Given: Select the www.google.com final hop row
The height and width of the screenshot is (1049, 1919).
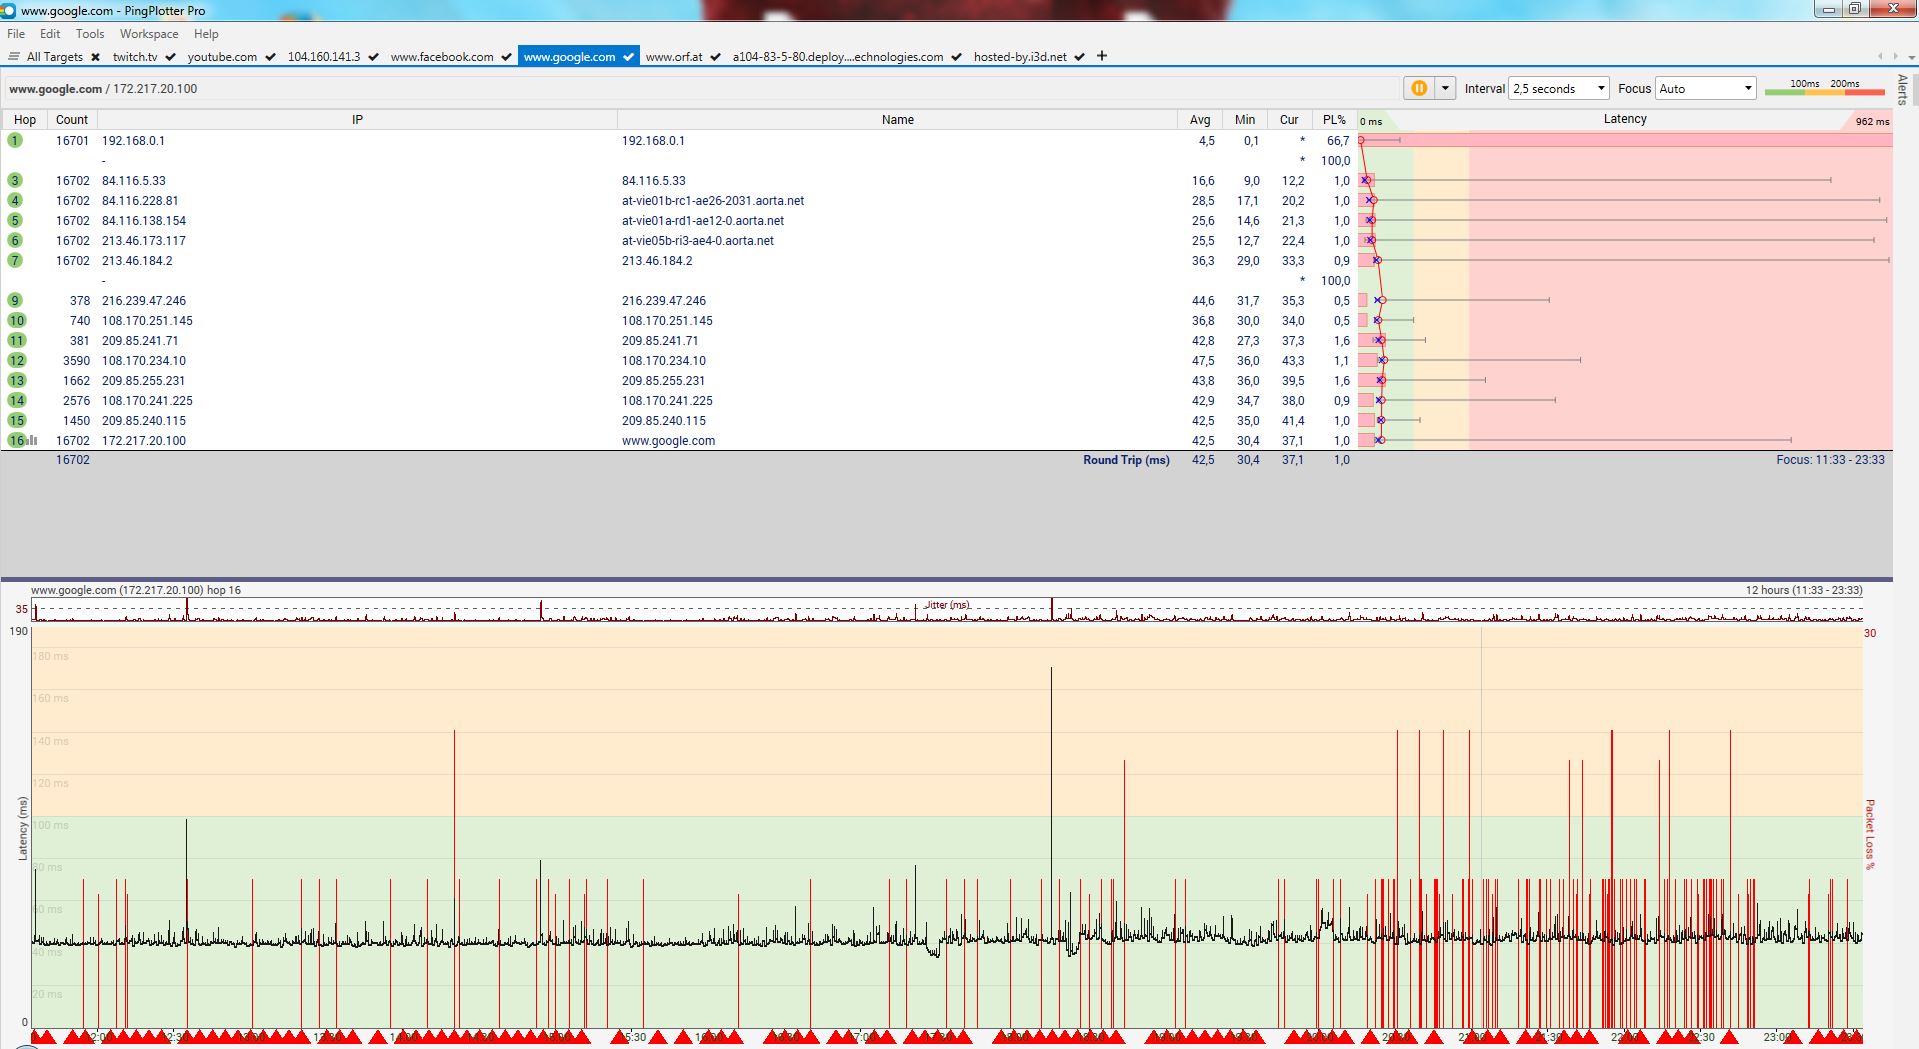Looking at the screenshot, I should 668,440.
